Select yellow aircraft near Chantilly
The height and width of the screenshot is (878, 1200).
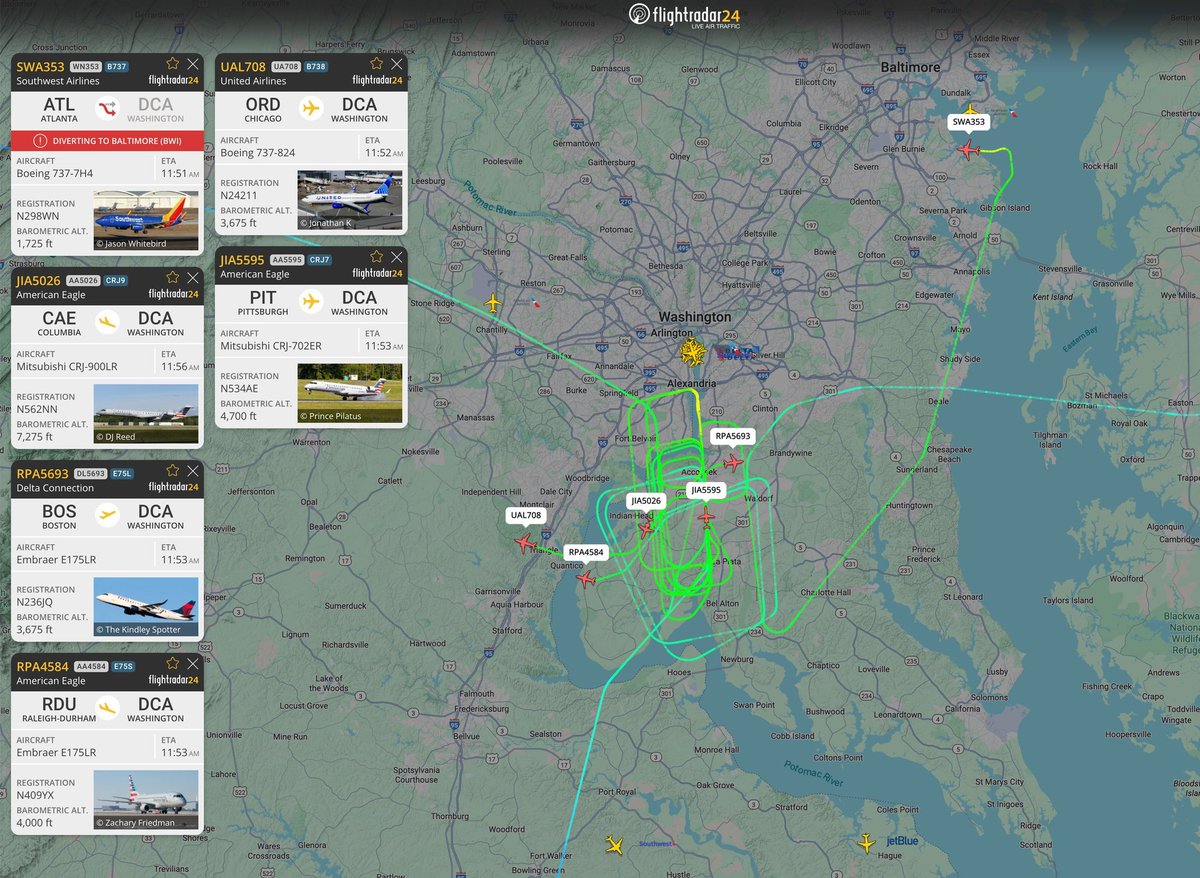coord(491,302)
